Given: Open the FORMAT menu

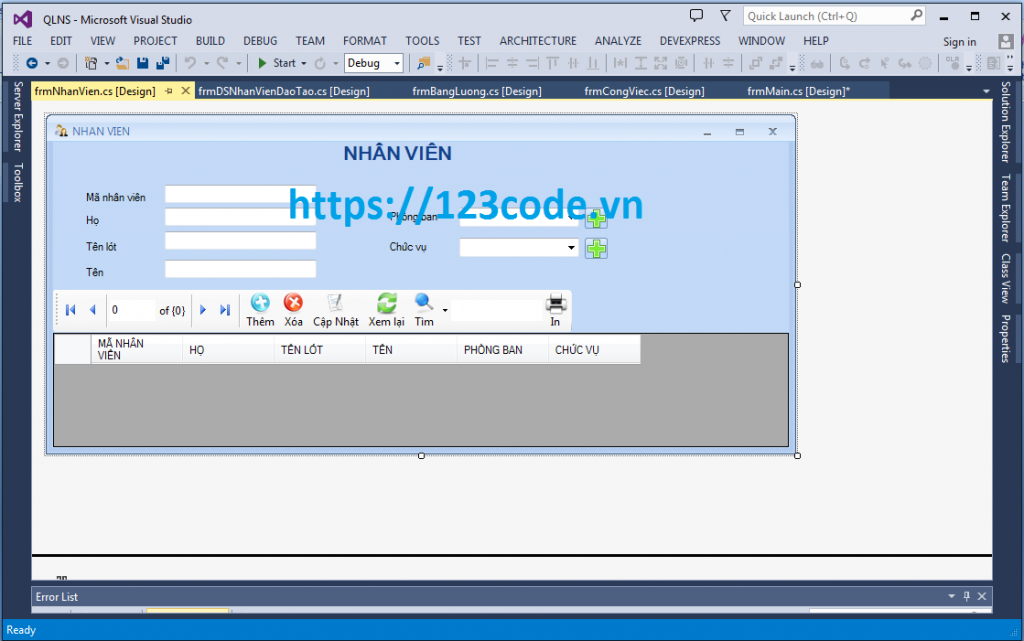Looking at the screenshot, I should [365, 41].
